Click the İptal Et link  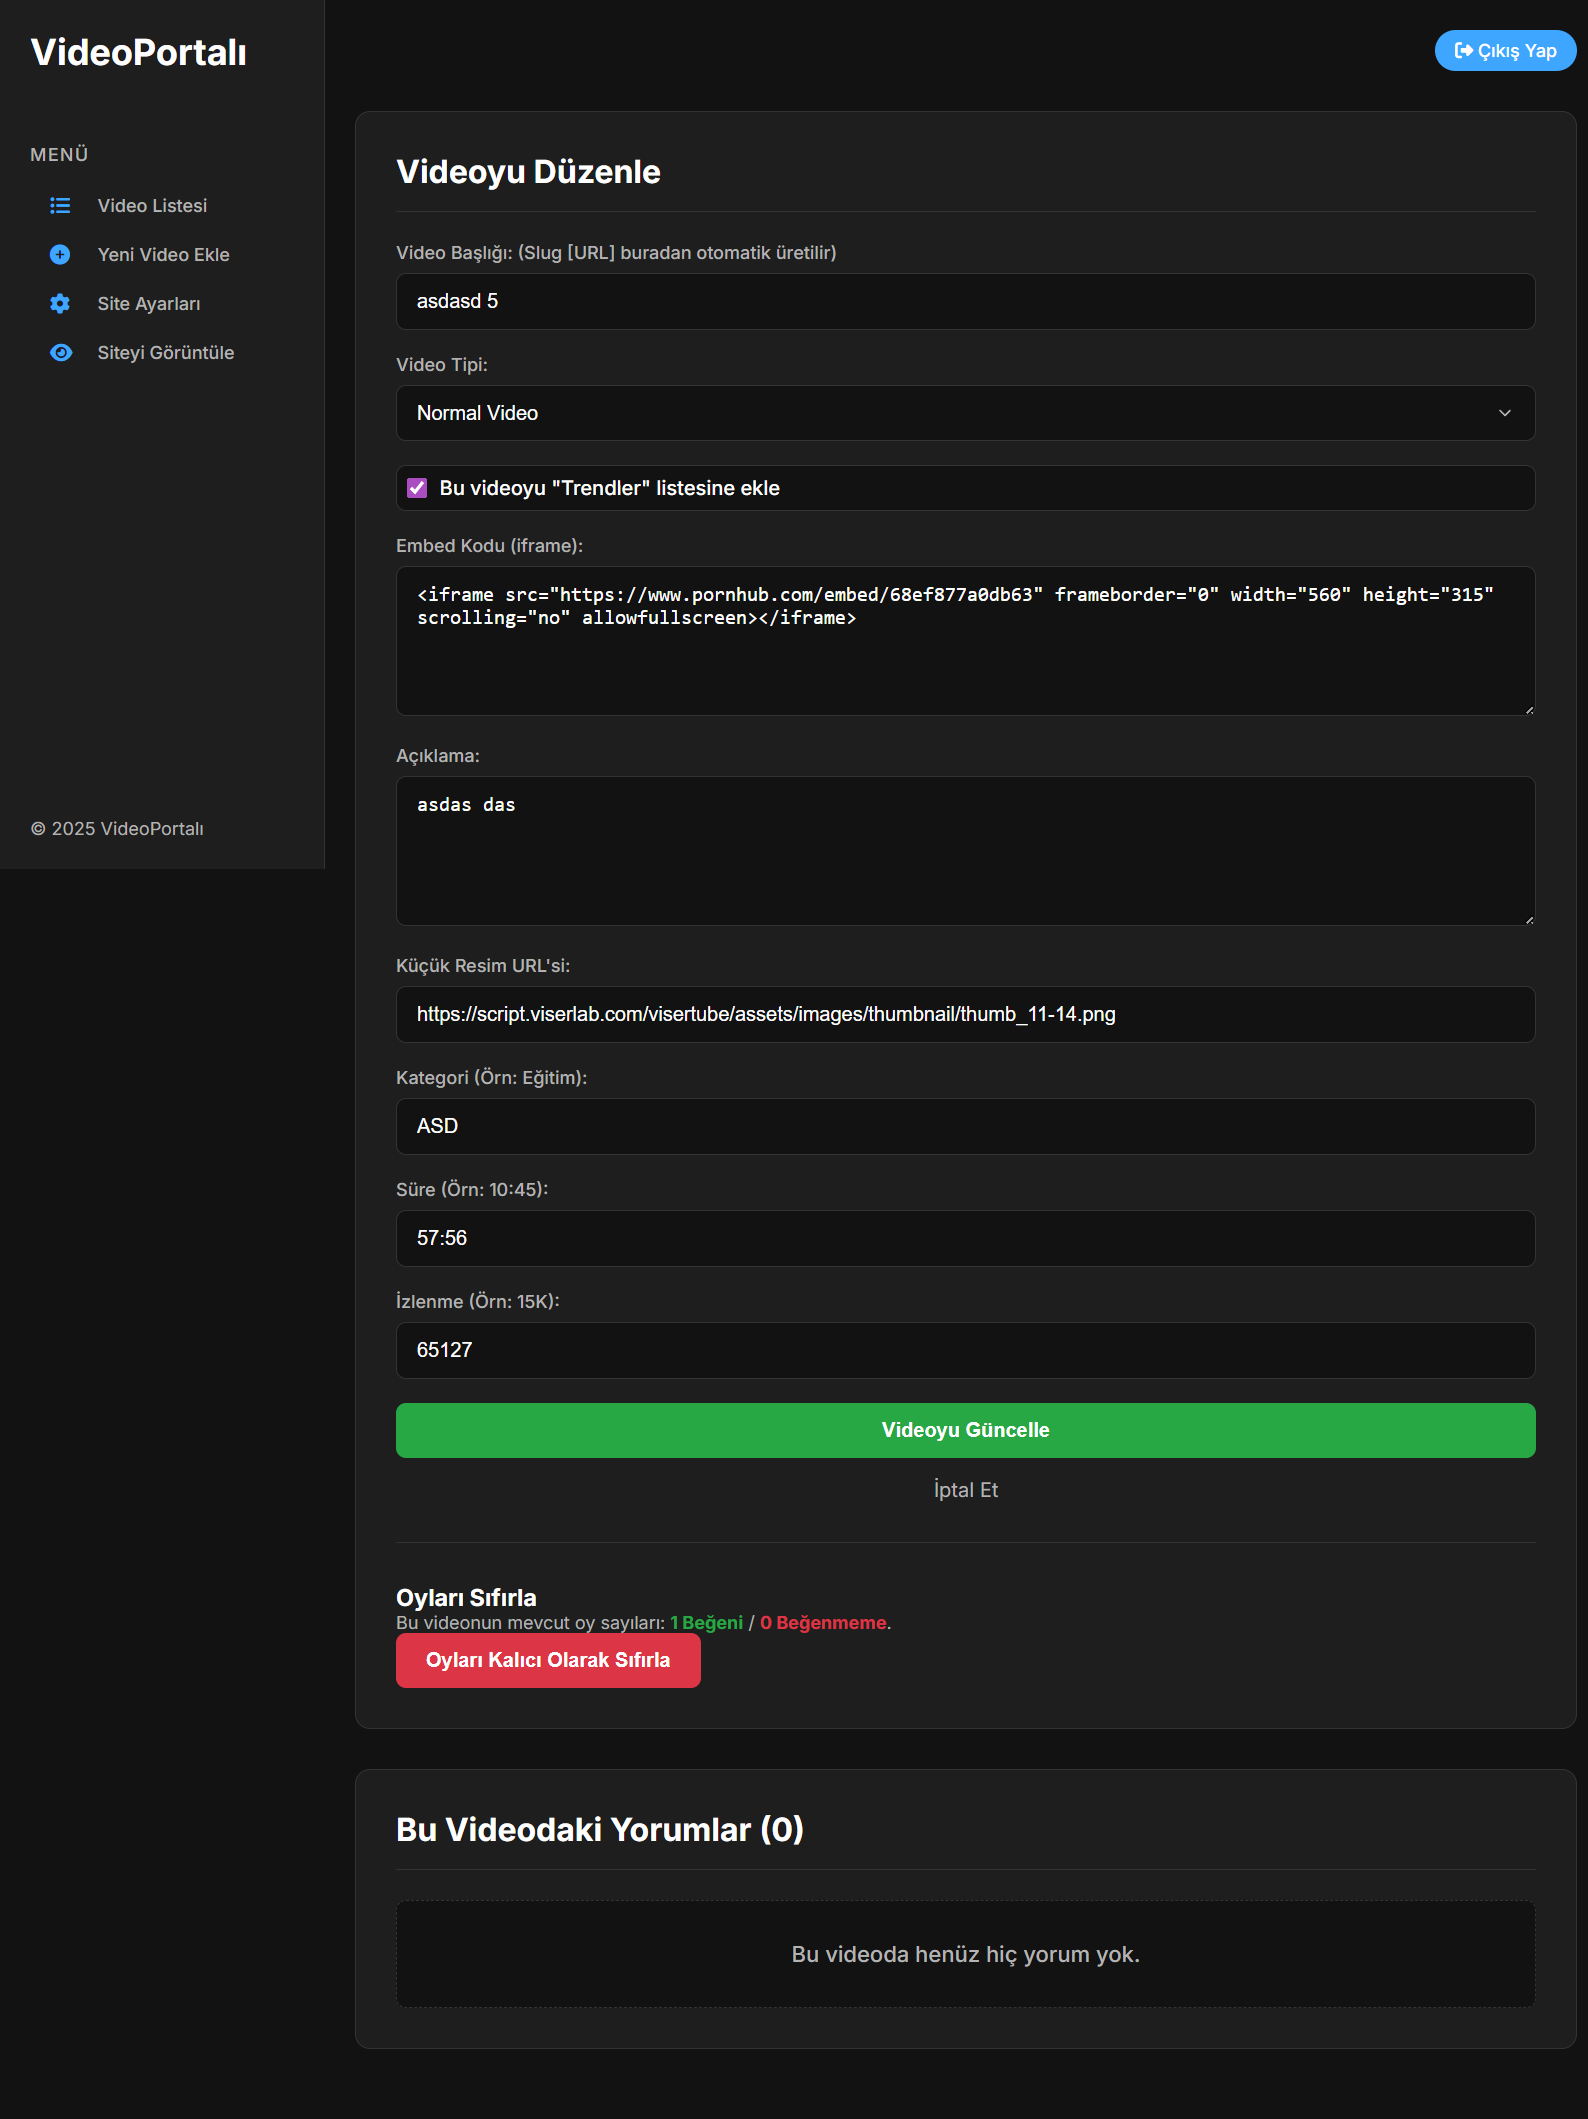tap(965, 1490)
